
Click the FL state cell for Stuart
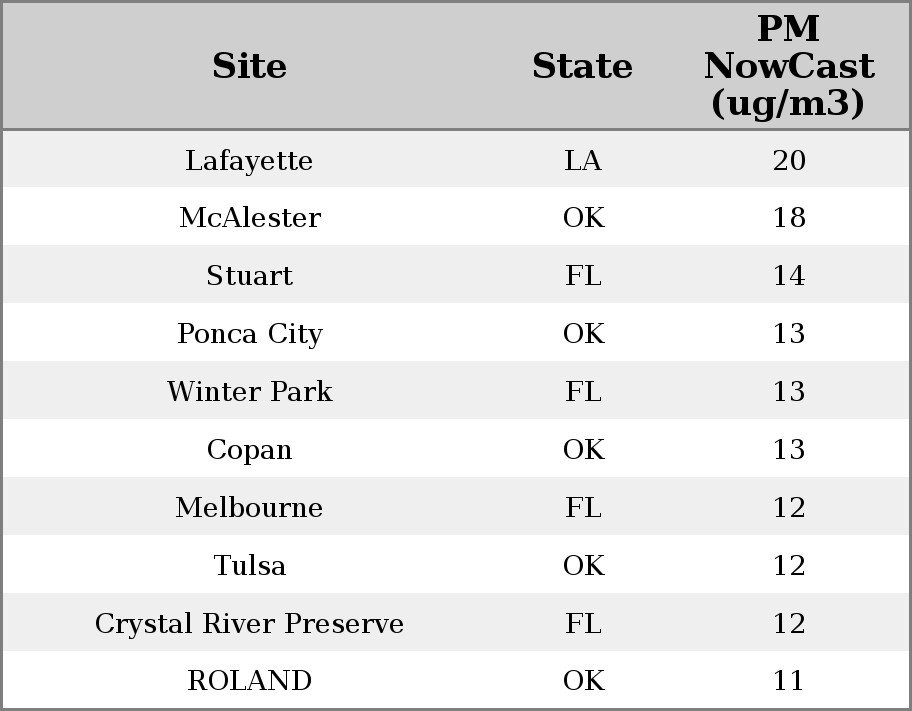tap(582, 276)
